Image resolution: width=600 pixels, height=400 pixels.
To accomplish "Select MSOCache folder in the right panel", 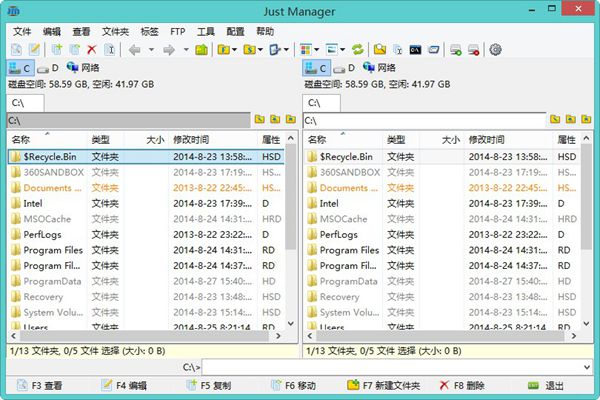I will pos(442,219).
